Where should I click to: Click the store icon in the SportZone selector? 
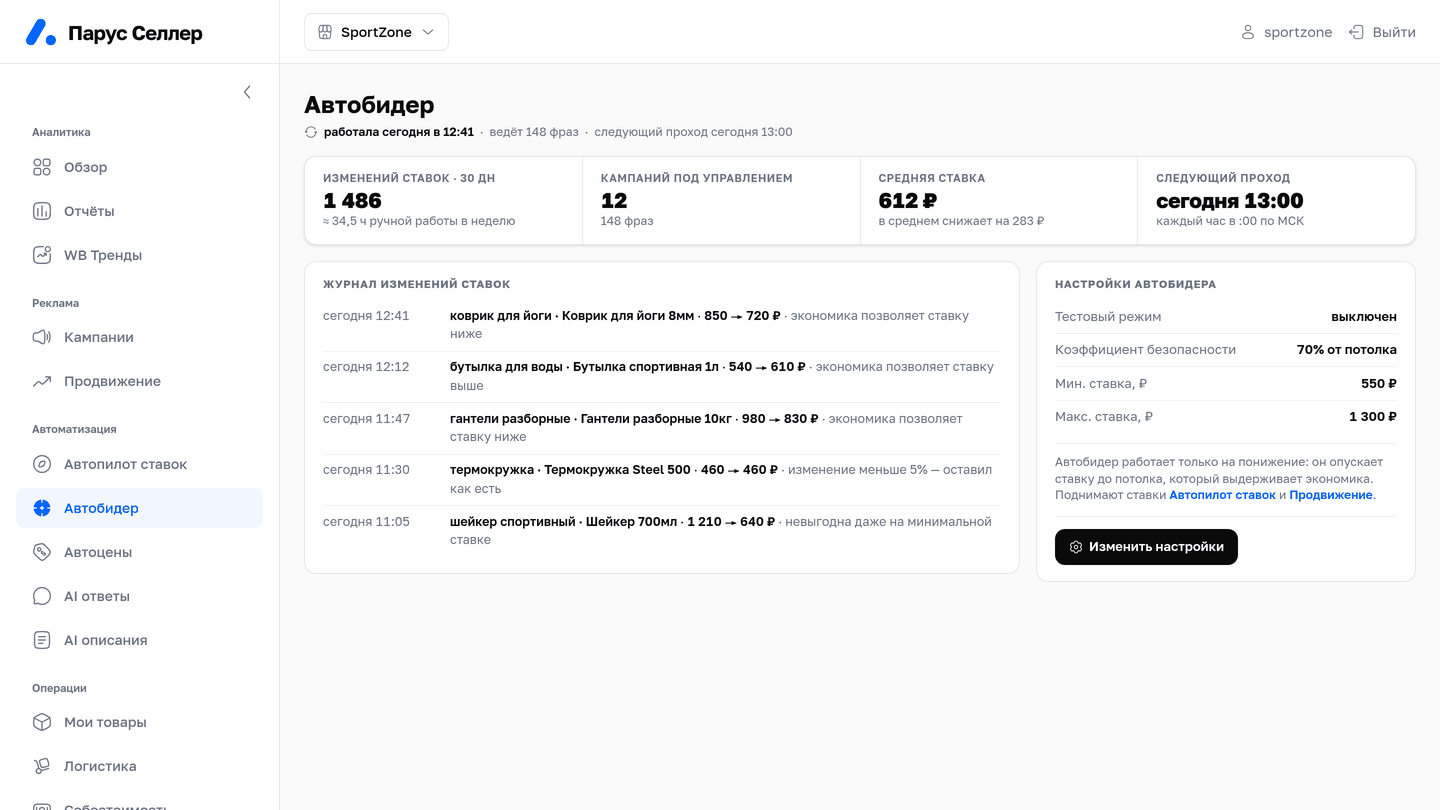coord(325,32)
